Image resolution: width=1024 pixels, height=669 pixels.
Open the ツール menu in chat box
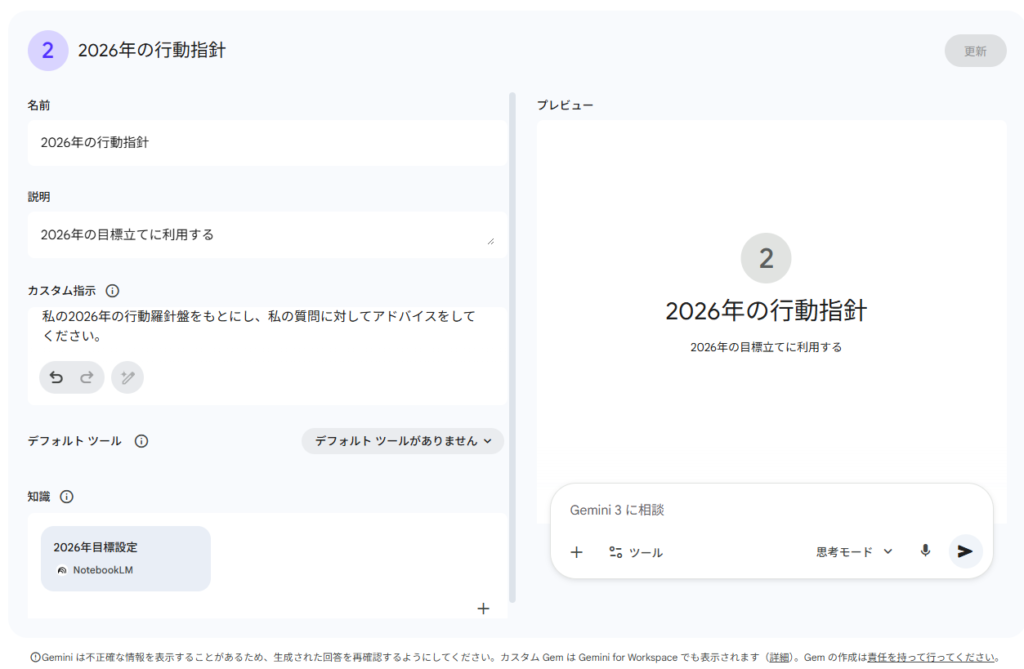pos(636,552)
